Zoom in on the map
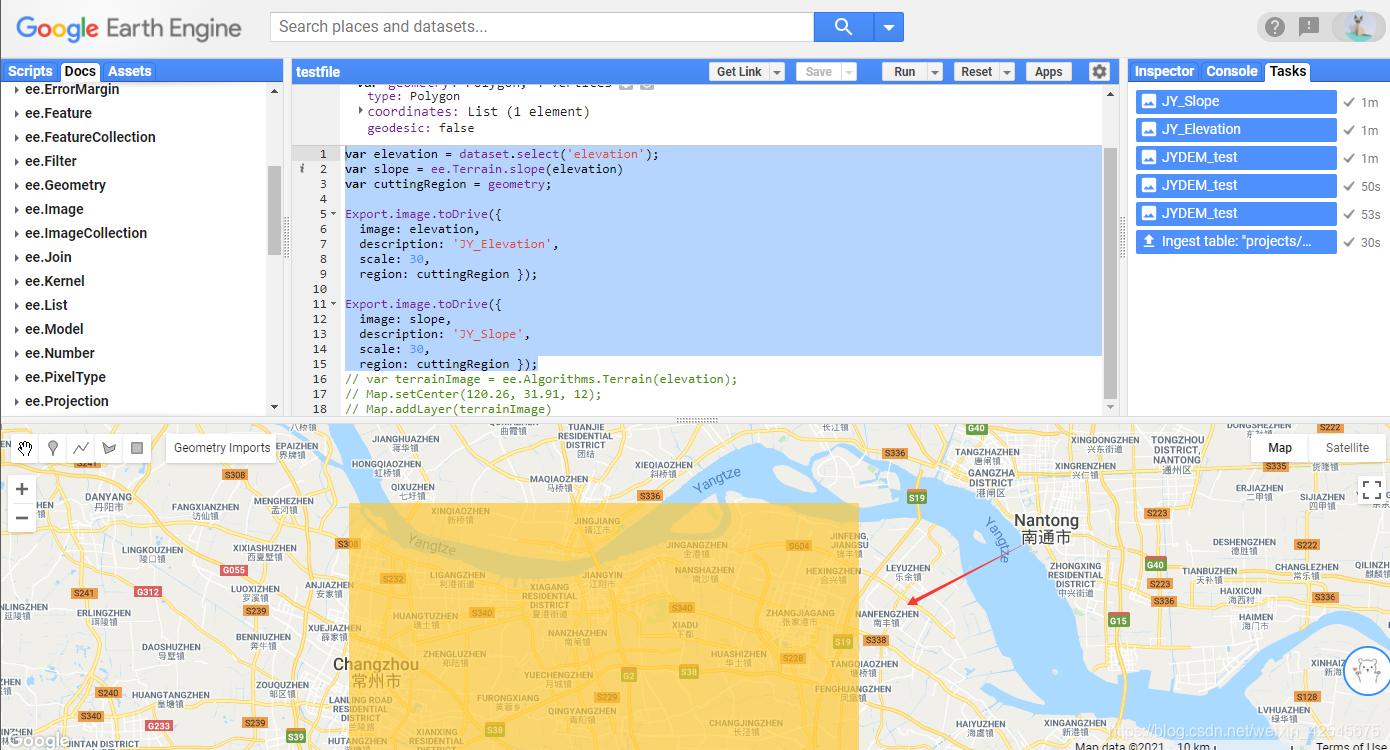Viewport: 1390px width, 750px height. click(22, 490)
